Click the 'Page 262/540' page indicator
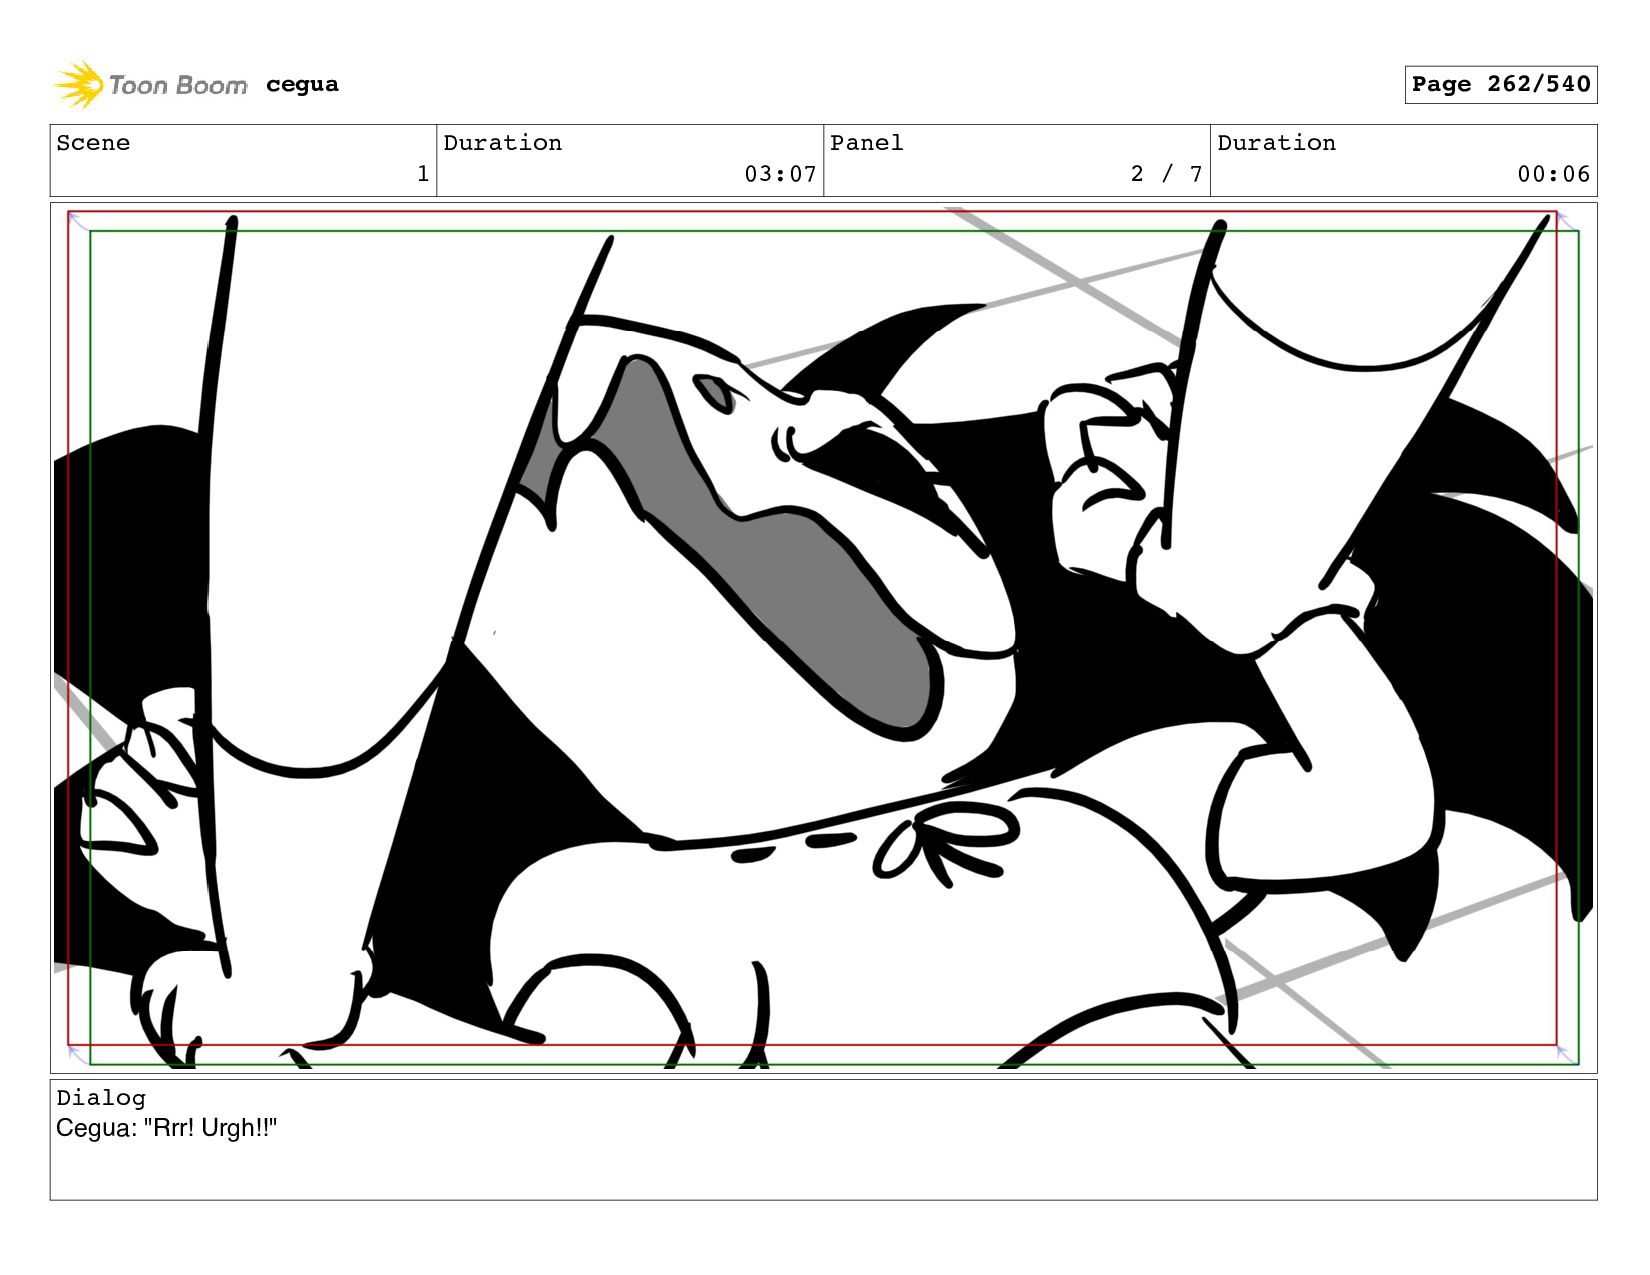Image resolution: width=1650 pixels, height=1275 pixels. click(1500, 84)
